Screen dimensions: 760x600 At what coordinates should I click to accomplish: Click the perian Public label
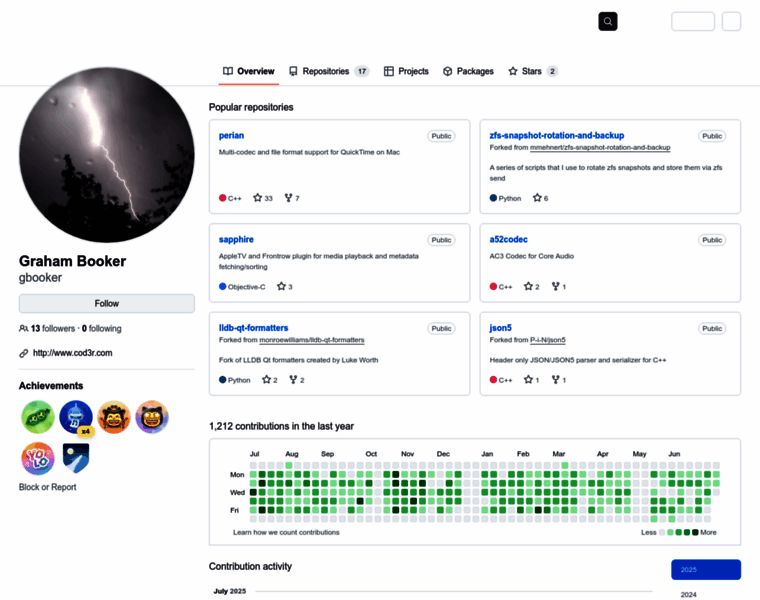coord(441,136)
